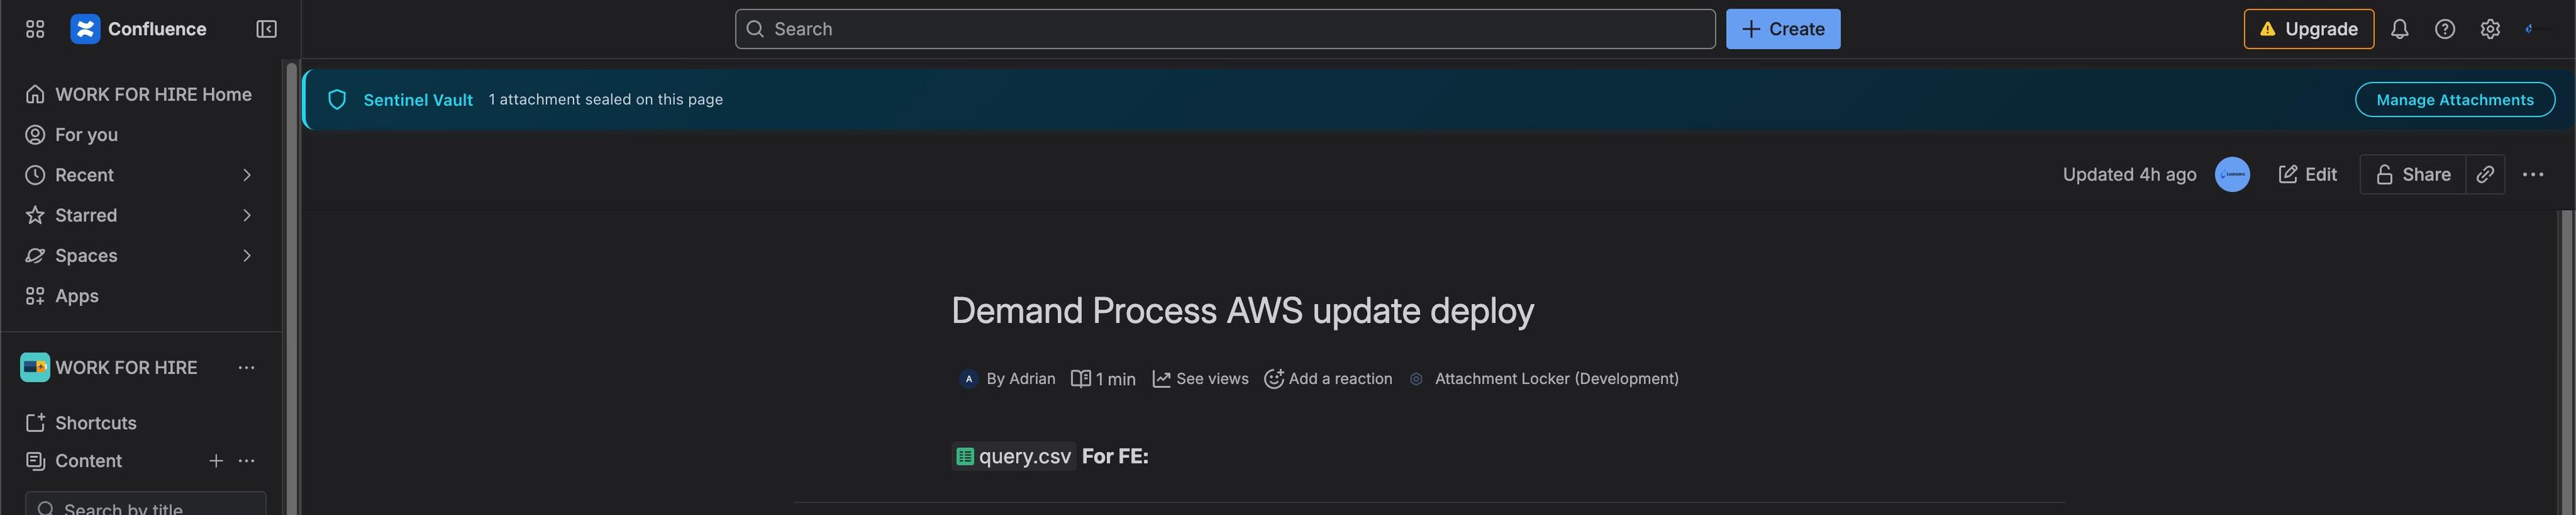The image size is (2576, 515).
Task: Expand the Starred section chevron
Action: 247,215
